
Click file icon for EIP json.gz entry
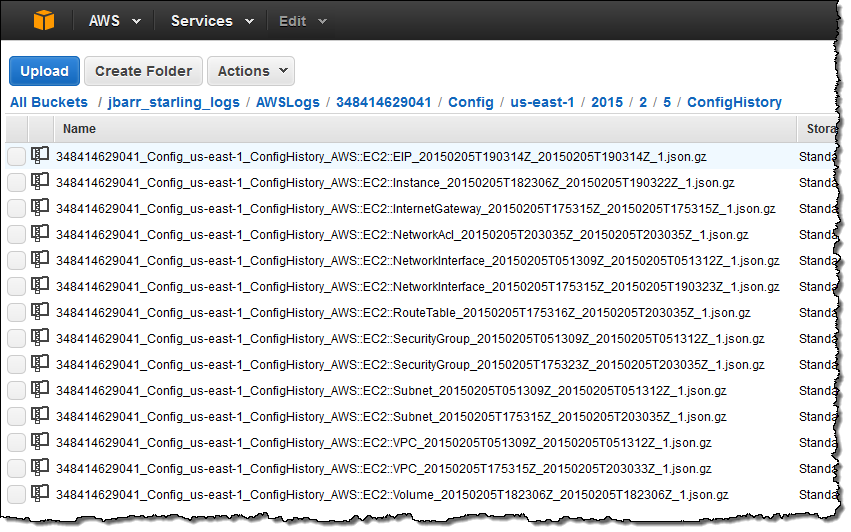(40, 155)
